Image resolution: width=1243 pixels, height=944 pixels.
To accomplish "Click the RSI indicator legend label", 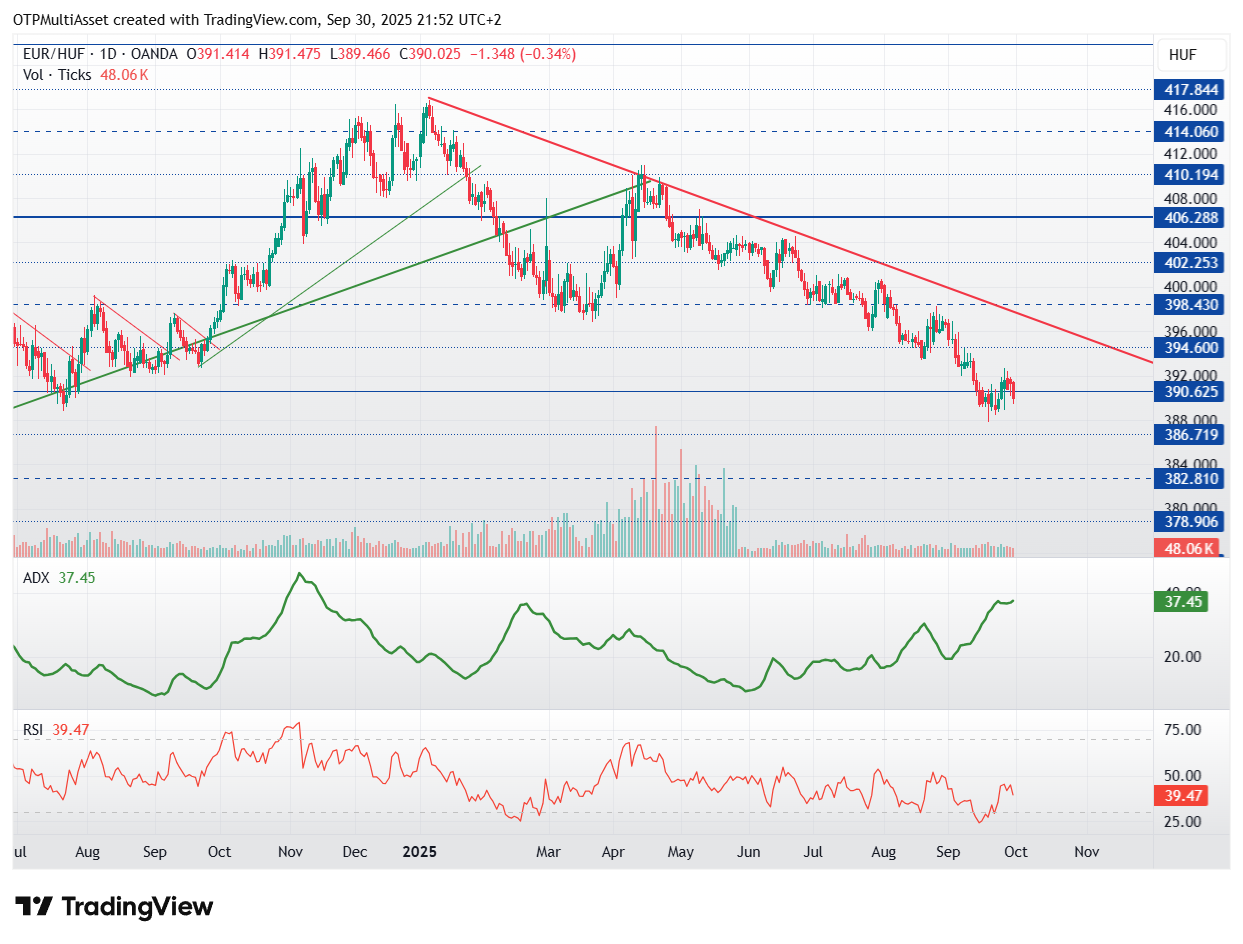I will (x=34, y=730).
